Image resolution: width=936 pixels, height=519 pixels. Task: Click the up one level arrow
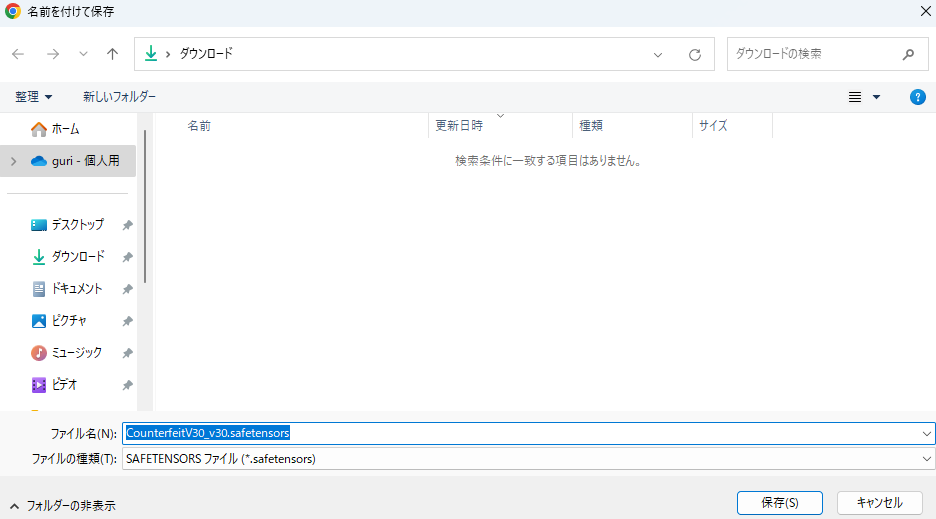coord(113,54)
